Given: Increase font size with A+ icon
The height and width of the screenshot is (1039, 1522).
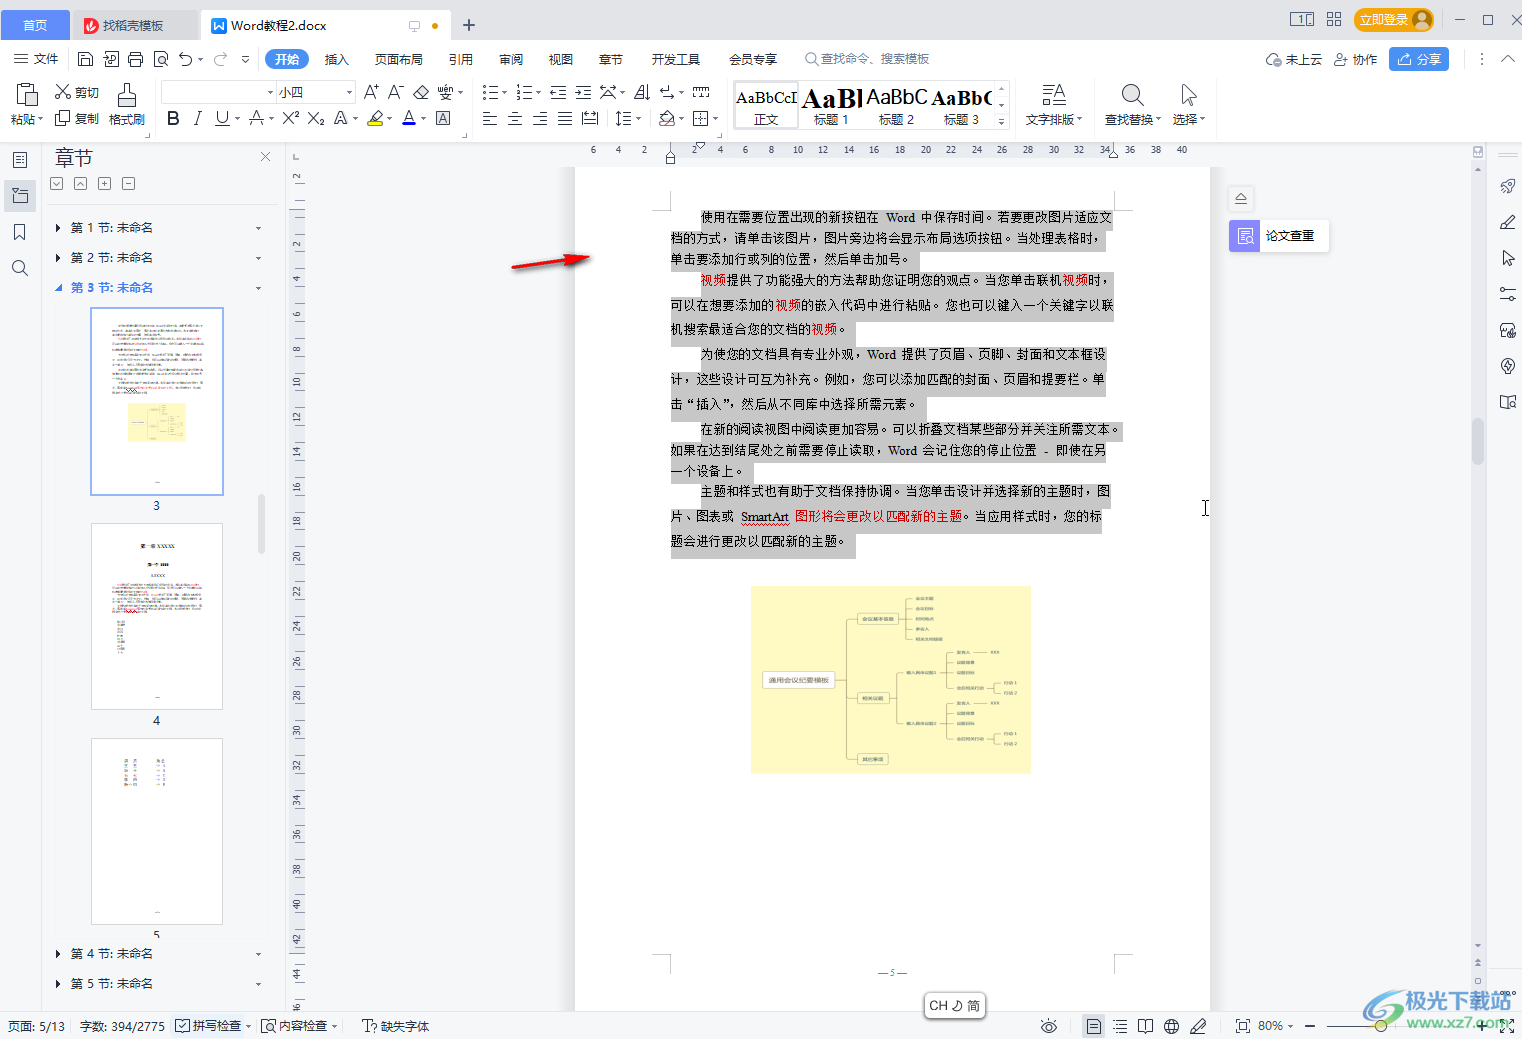Looking at the screenshot, I should pos(371,92).
